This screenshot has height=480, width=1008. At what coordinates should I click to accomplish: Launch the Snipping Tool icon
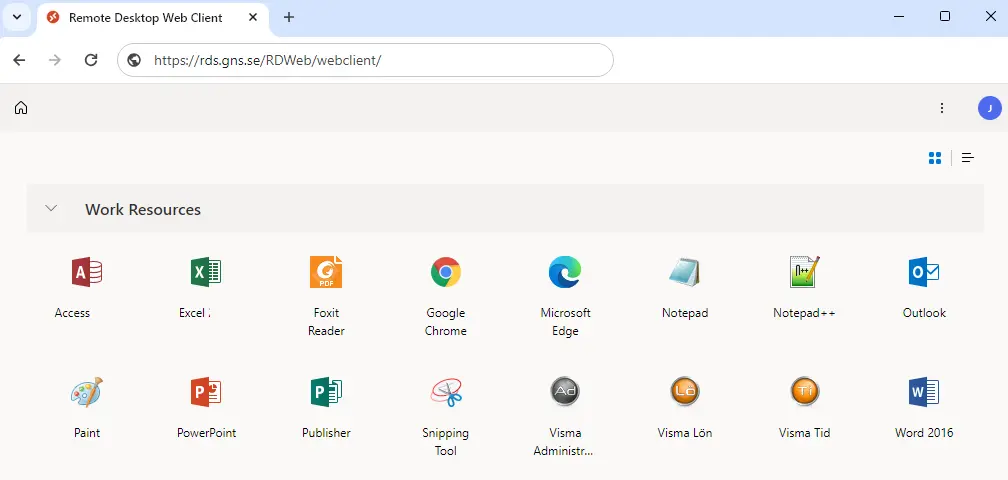pos(446,392)
